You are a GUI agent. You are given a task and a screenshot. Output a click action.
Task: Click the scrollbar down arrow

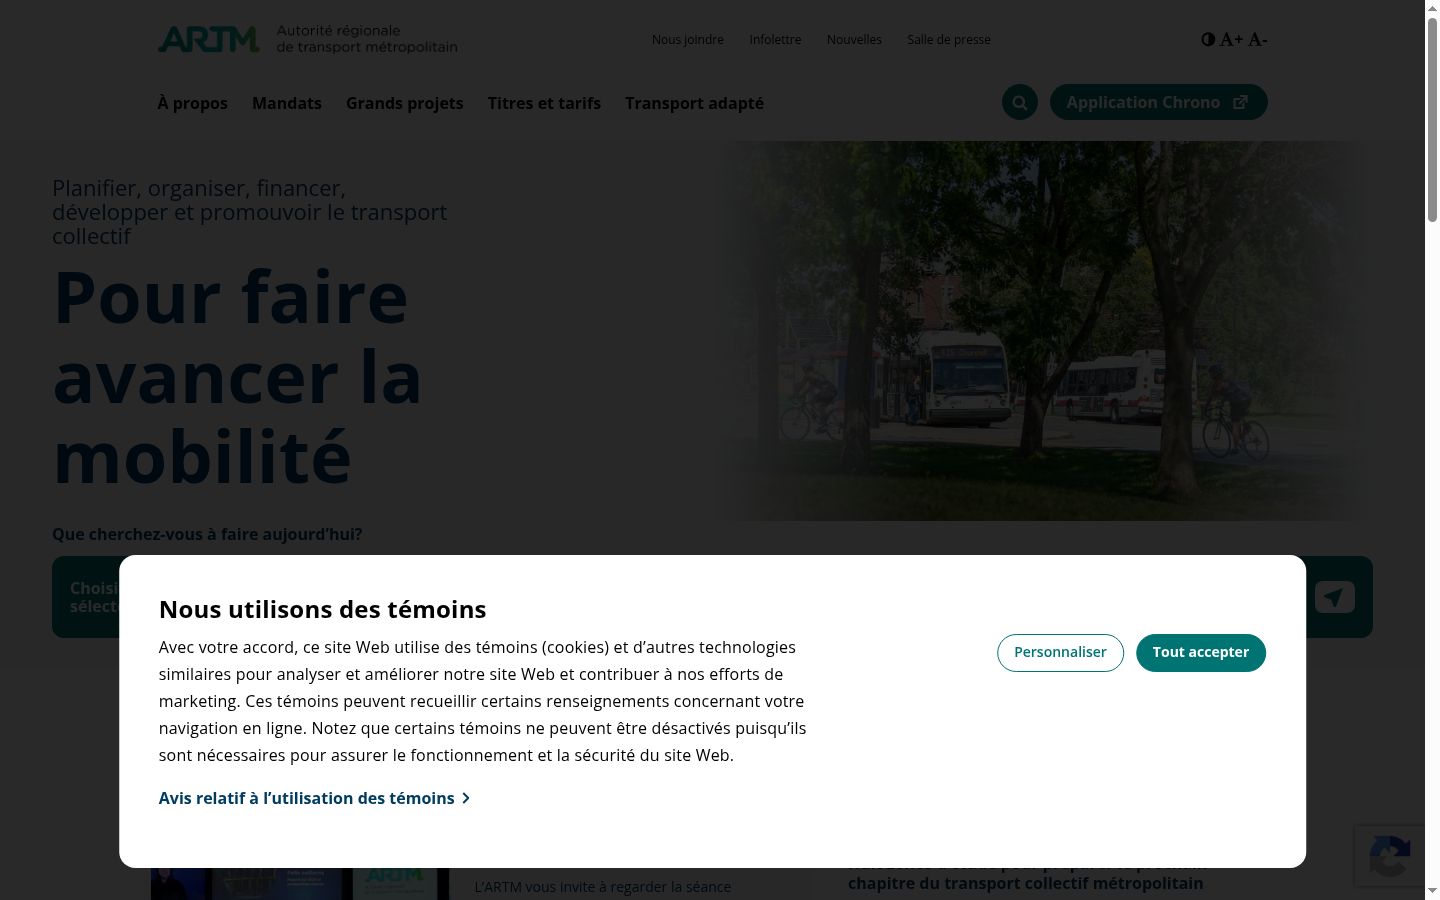[x=1432, y=891]
